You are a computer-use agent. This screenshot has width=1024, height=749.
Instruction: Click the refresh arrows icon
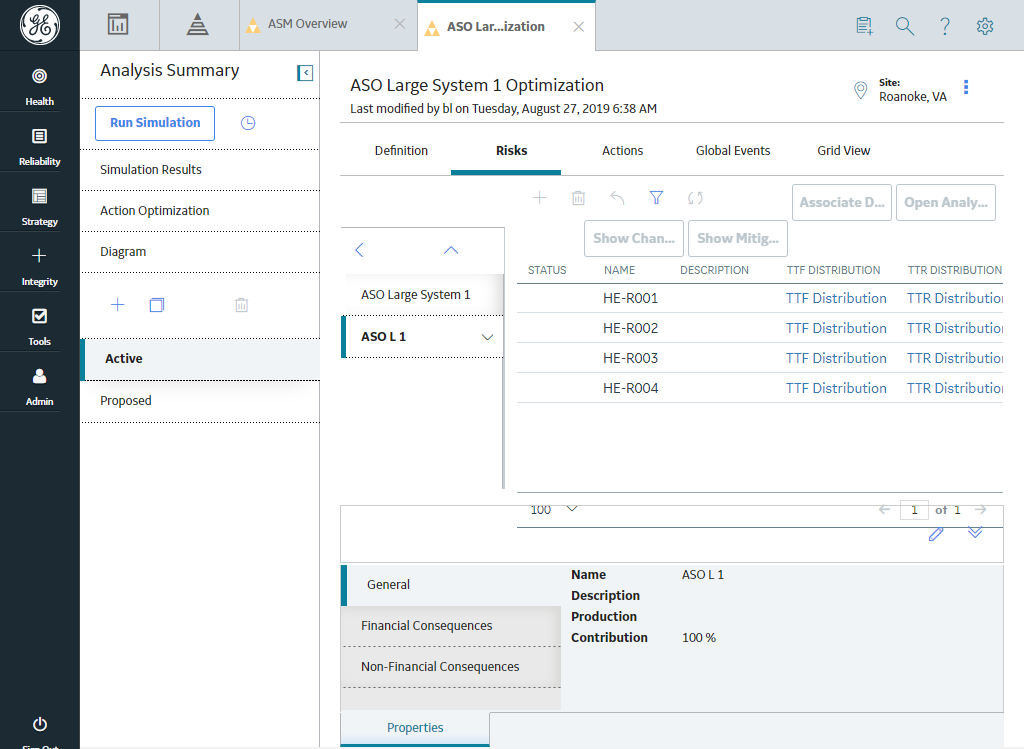pyautogui.click(x=696, y=198)
